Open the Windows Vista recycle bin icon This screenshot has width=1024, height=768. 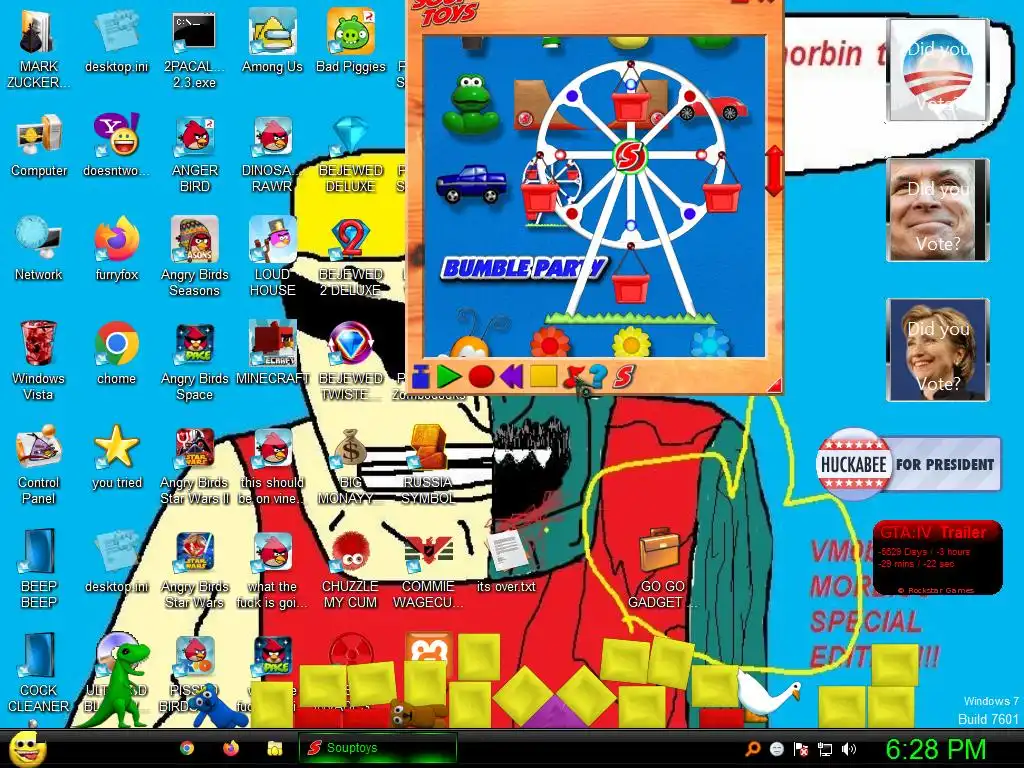coord(39,360)
